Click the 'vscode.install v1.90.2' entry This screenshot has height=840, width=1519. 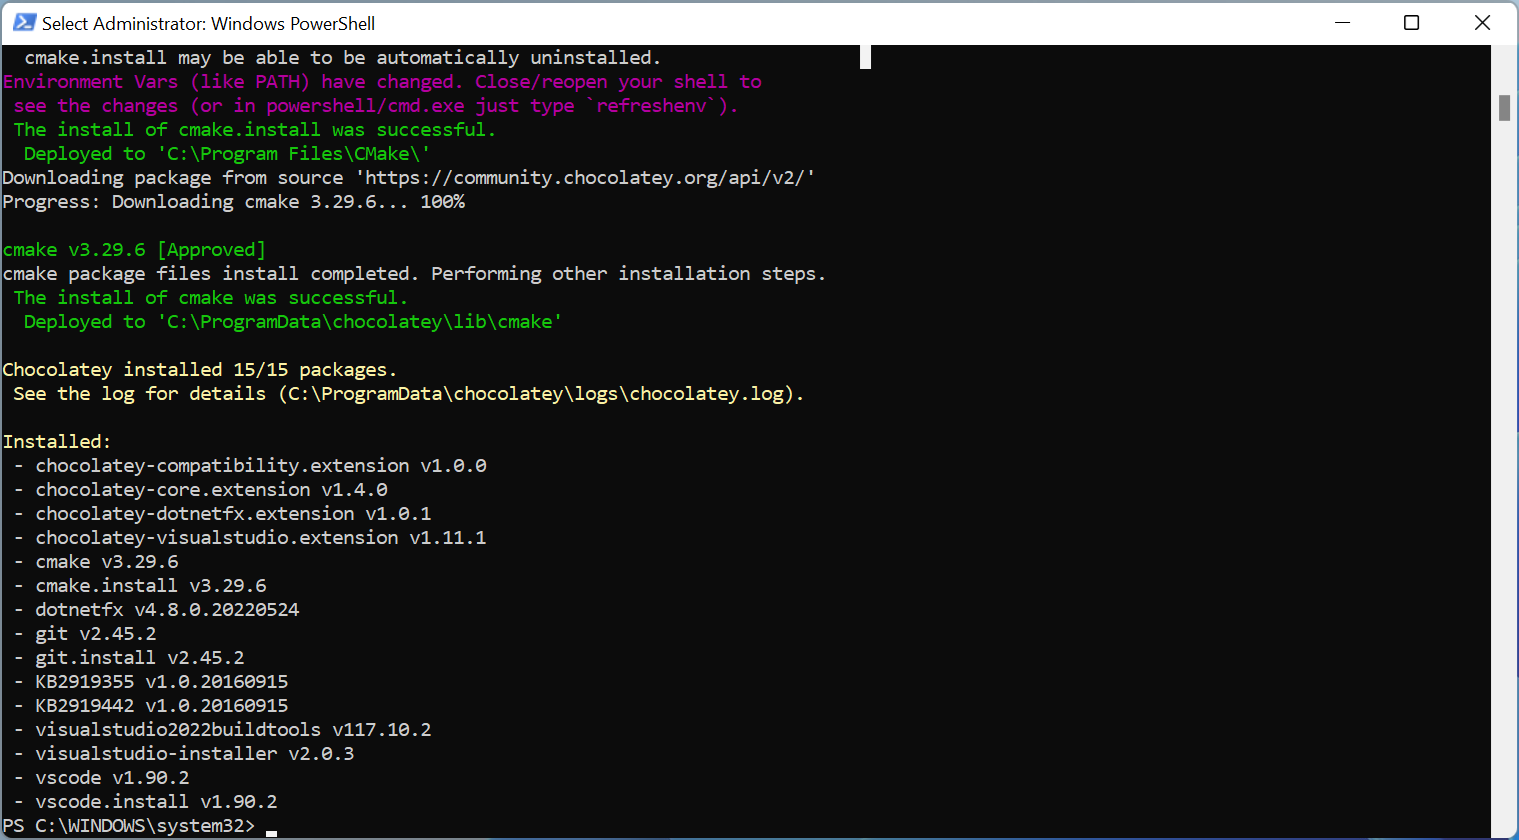[156, 802]
